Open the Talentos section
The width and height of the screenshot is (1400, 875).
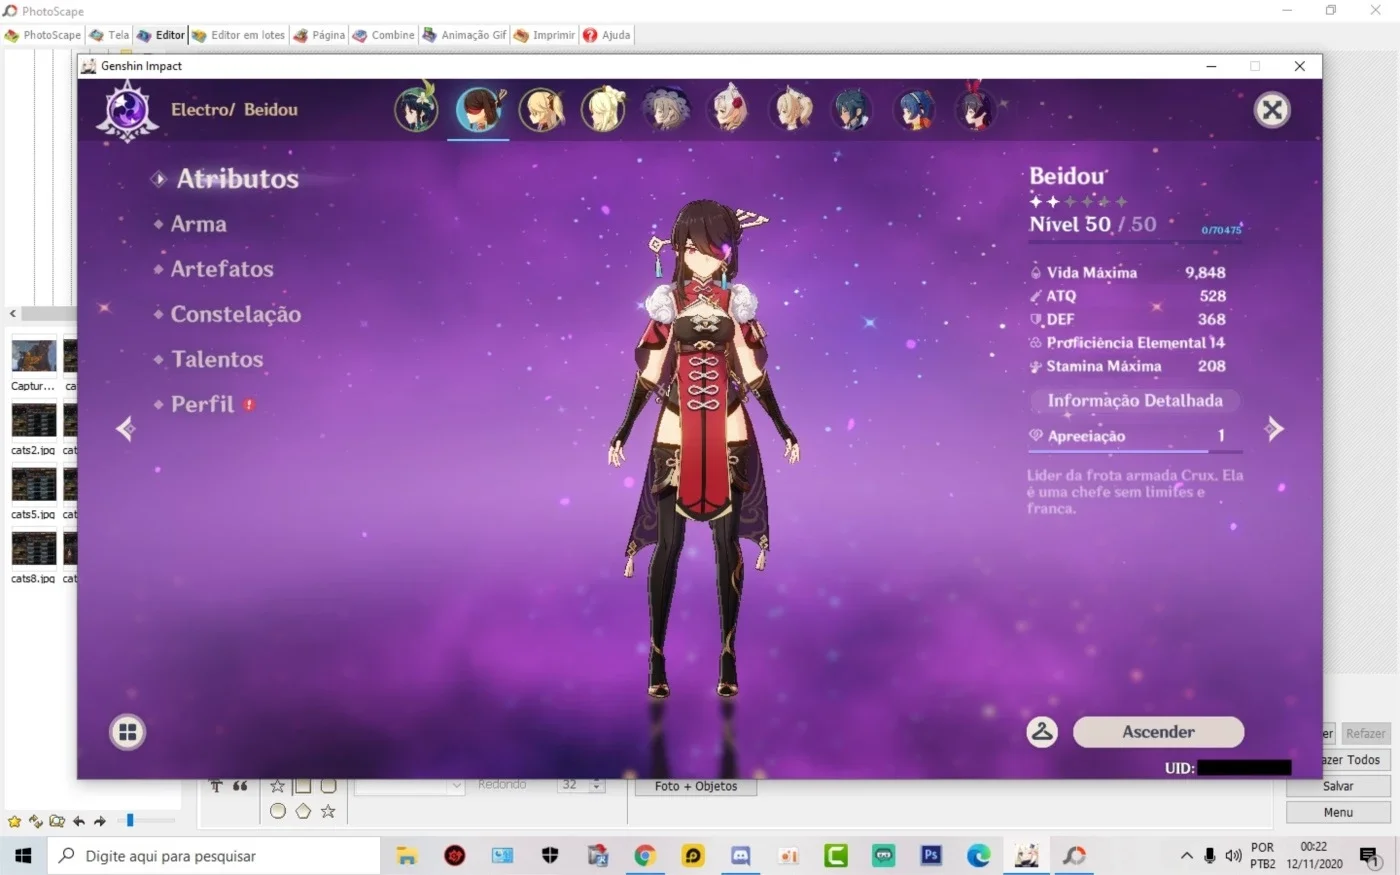(x=216, y=359)
